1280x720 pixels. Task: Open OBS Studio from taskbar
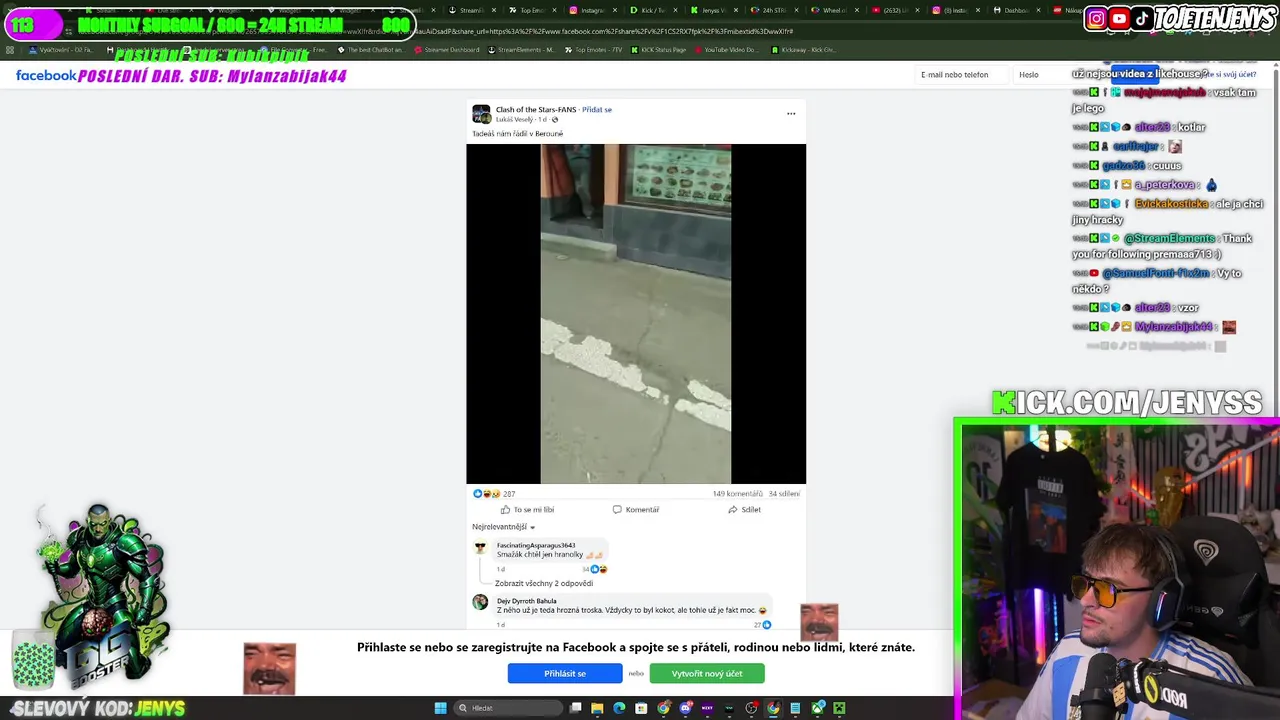click(751, 708)
